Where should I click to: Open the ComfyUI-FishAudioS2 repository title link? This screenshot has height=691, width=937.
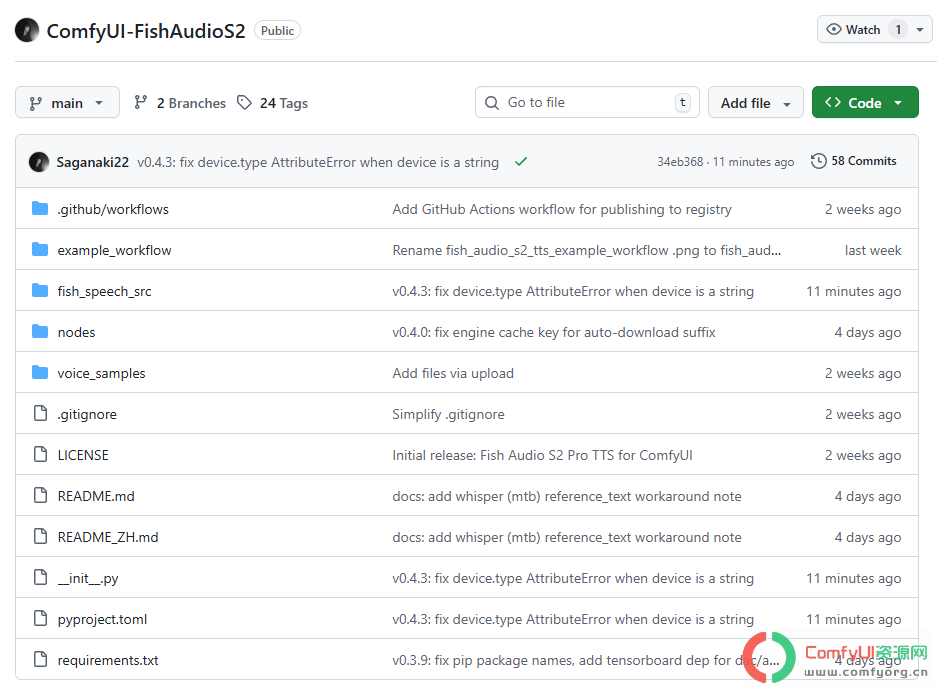[146, 31]
